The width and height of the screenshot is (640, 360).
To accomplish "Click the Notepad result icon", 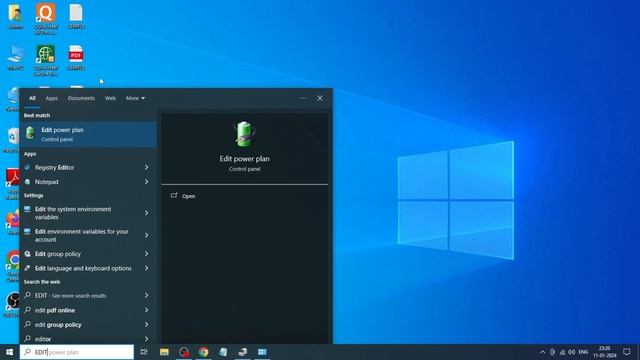I will 27,182.
